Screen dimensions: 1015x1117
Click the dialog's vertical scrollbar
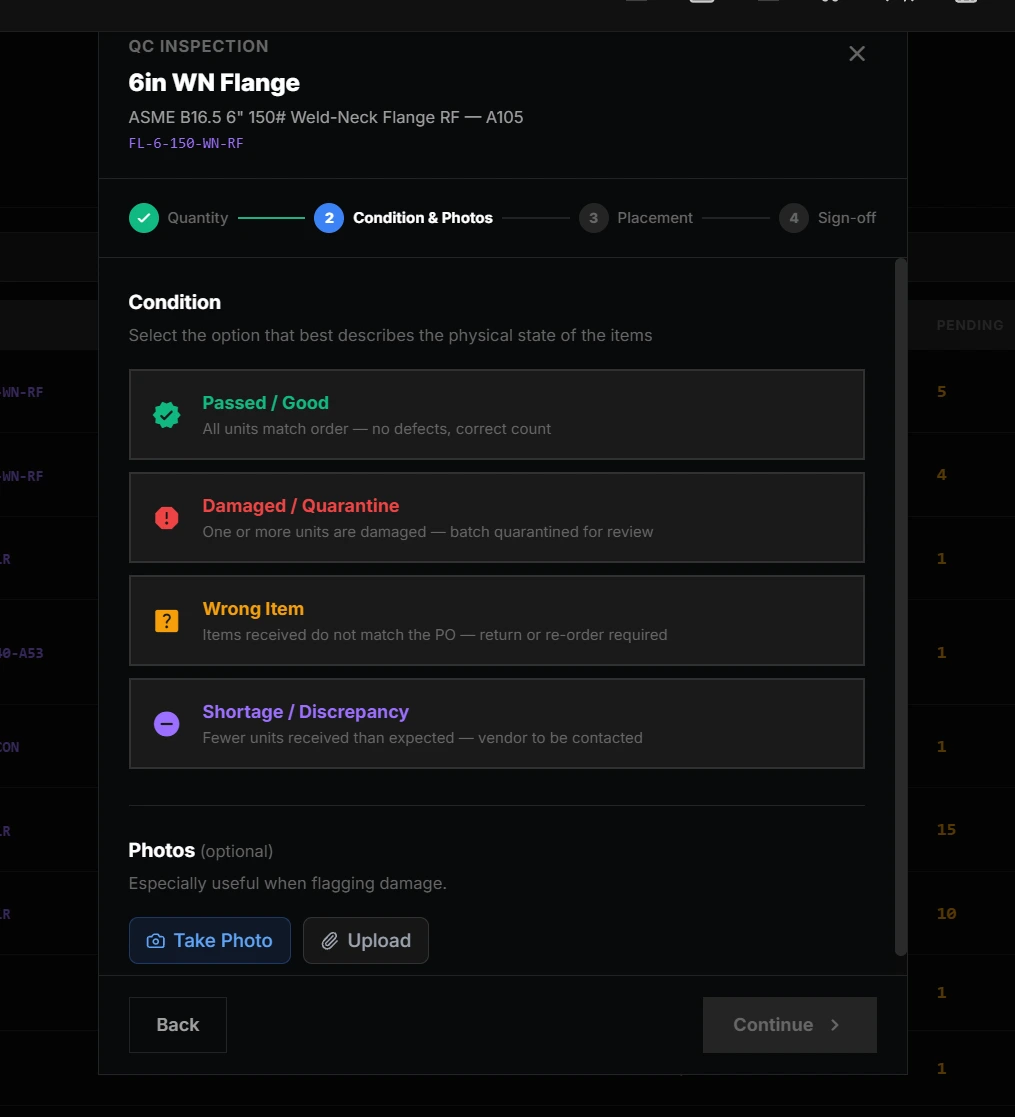point(901,608)
